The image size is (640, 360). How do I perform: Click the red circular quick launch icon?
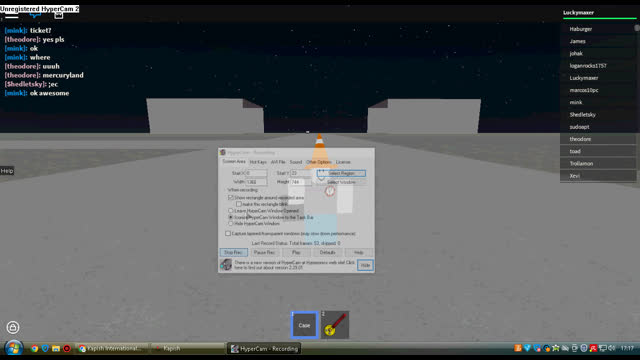[67, 348]
